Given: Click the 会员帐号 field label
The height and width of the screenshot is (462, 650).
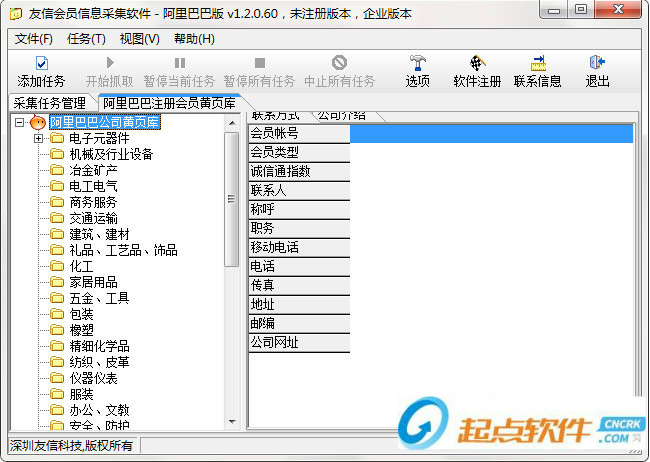Looking at the screenshot, I should 299,134.
